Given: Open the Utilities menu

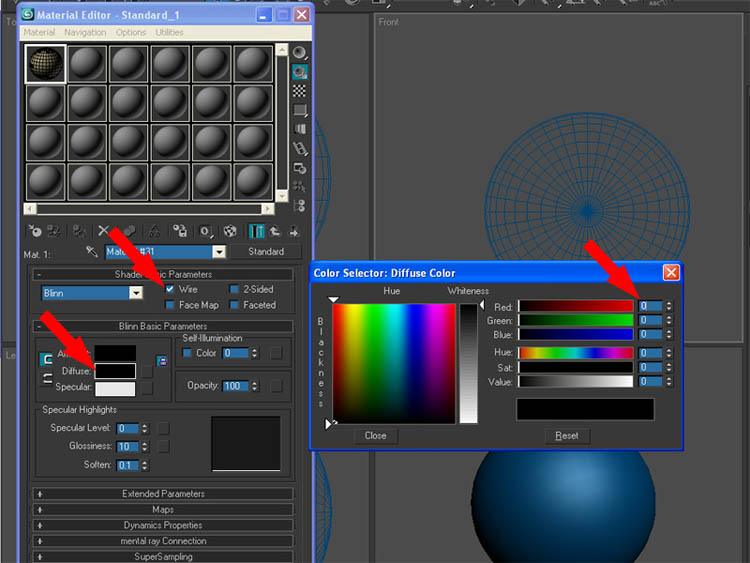Looking at the screenshot, I should coord(169,33).
